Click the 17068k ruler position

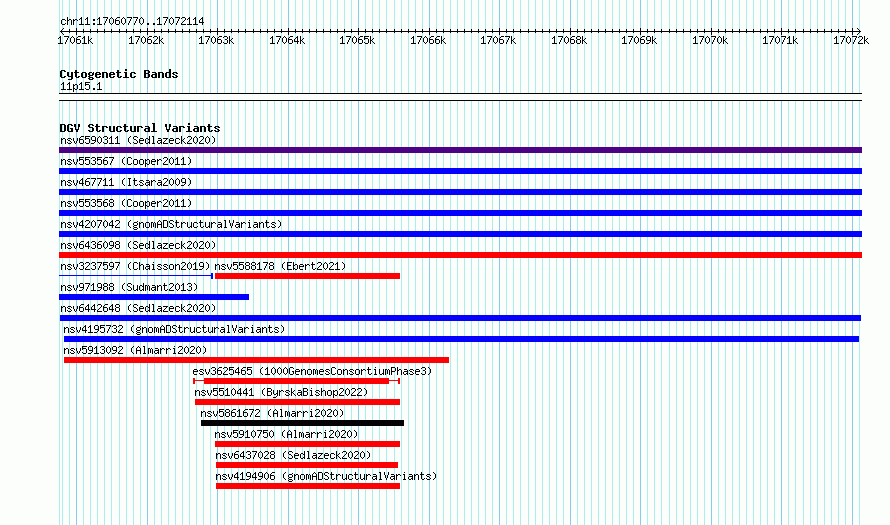[x=569, y=40]
